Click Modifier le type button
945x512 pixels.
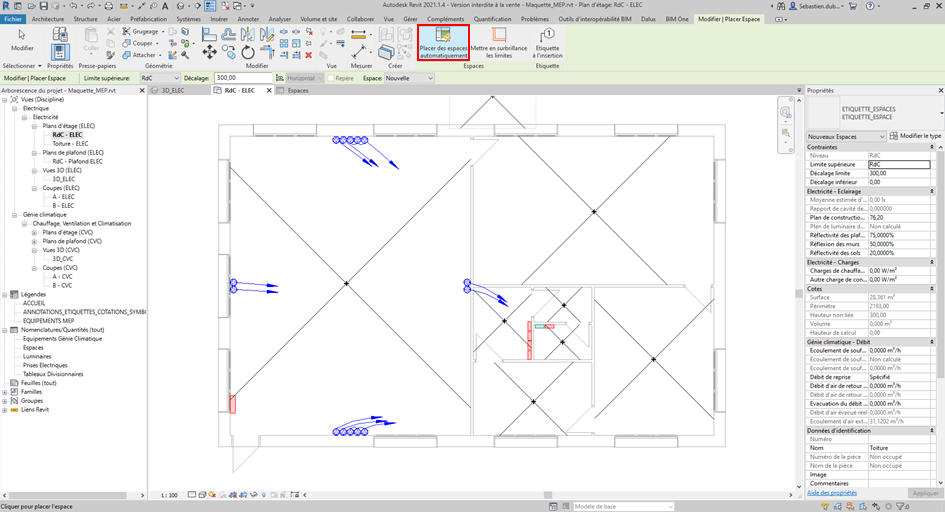(915, 136)
